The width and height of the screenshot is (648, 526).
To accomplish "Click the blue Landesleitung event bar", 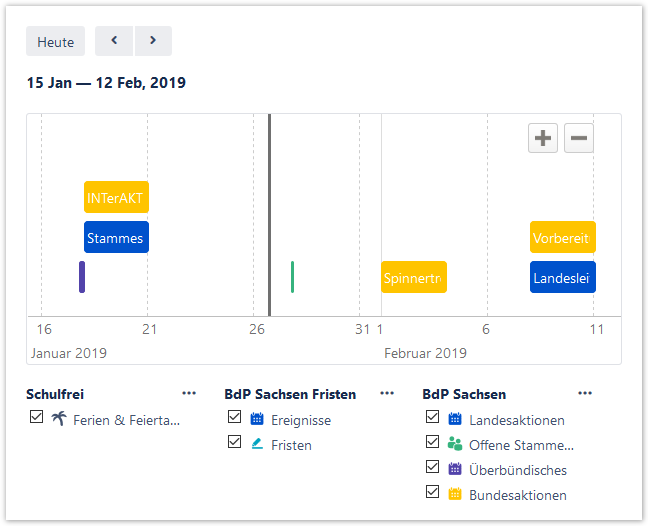I will click(x=563, y=277).
